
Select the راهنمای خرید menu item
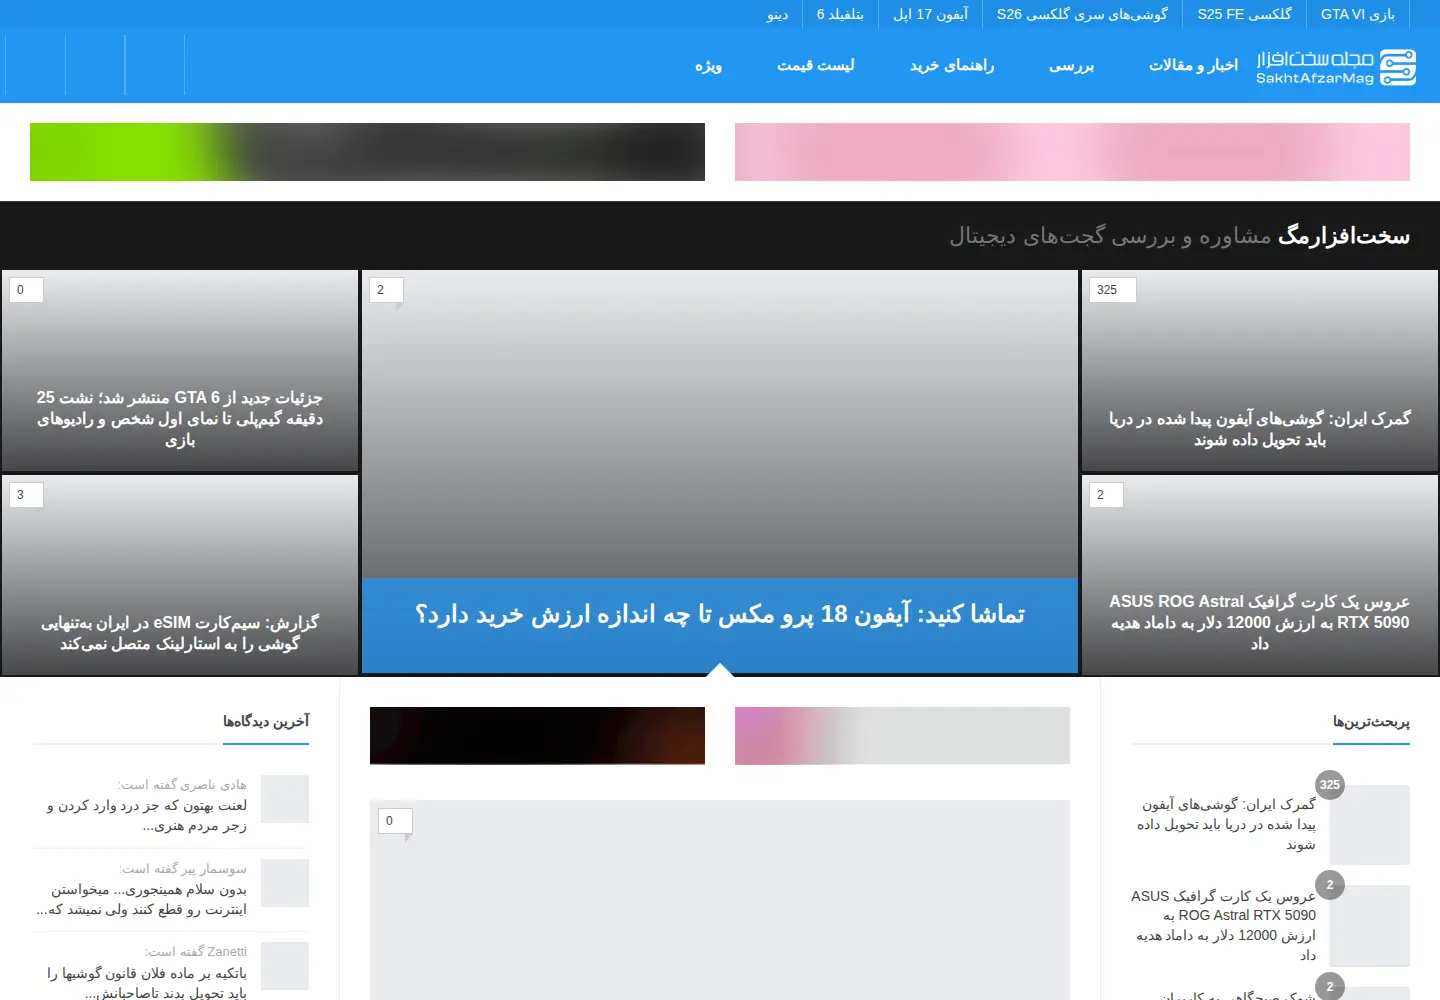(x=952, y=65)
